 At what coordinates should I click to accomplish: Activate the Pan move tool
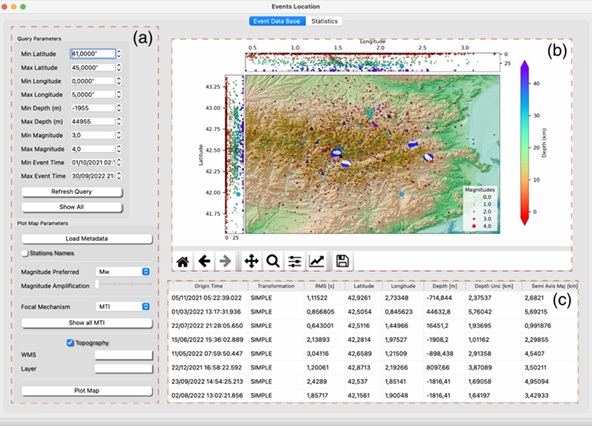pos(251,262)
